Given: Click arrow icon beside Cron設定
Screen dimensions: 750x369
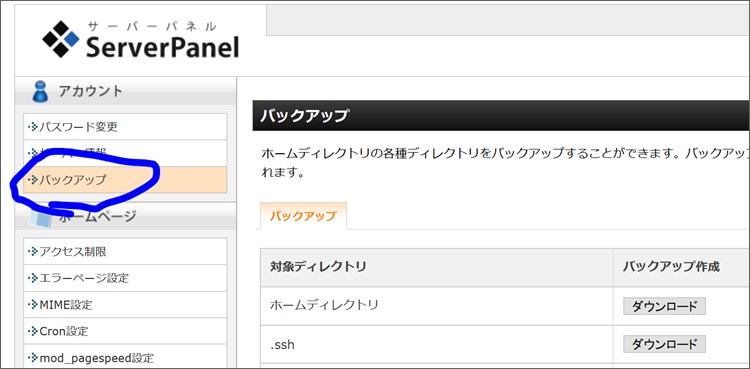Looking at the screenshot, I should click(33, 331).
